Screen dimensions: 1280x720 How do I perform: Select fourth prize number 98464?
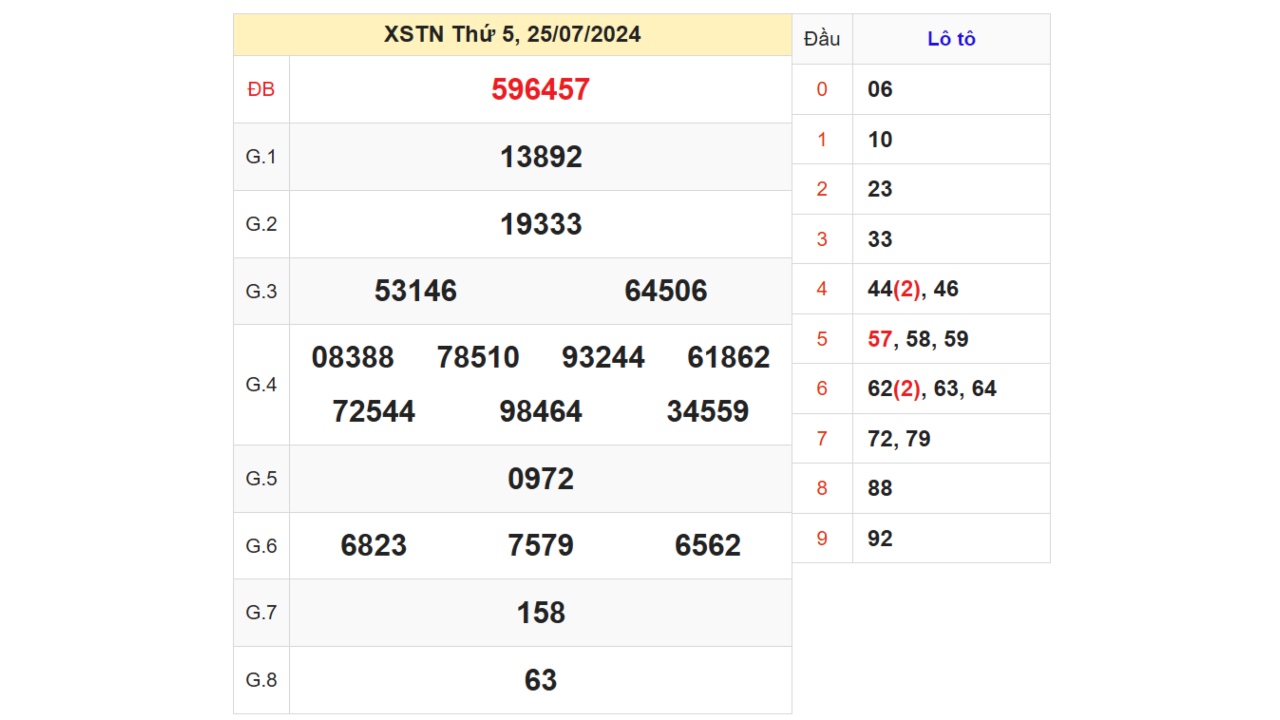(x=540, y=411)
